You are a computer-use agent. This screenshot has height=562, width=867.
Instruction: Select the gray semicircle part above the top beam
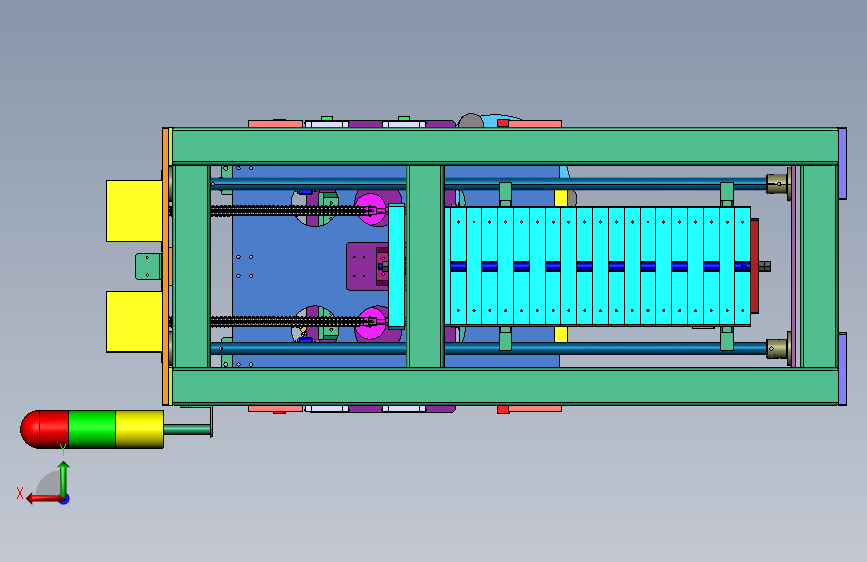471,121
